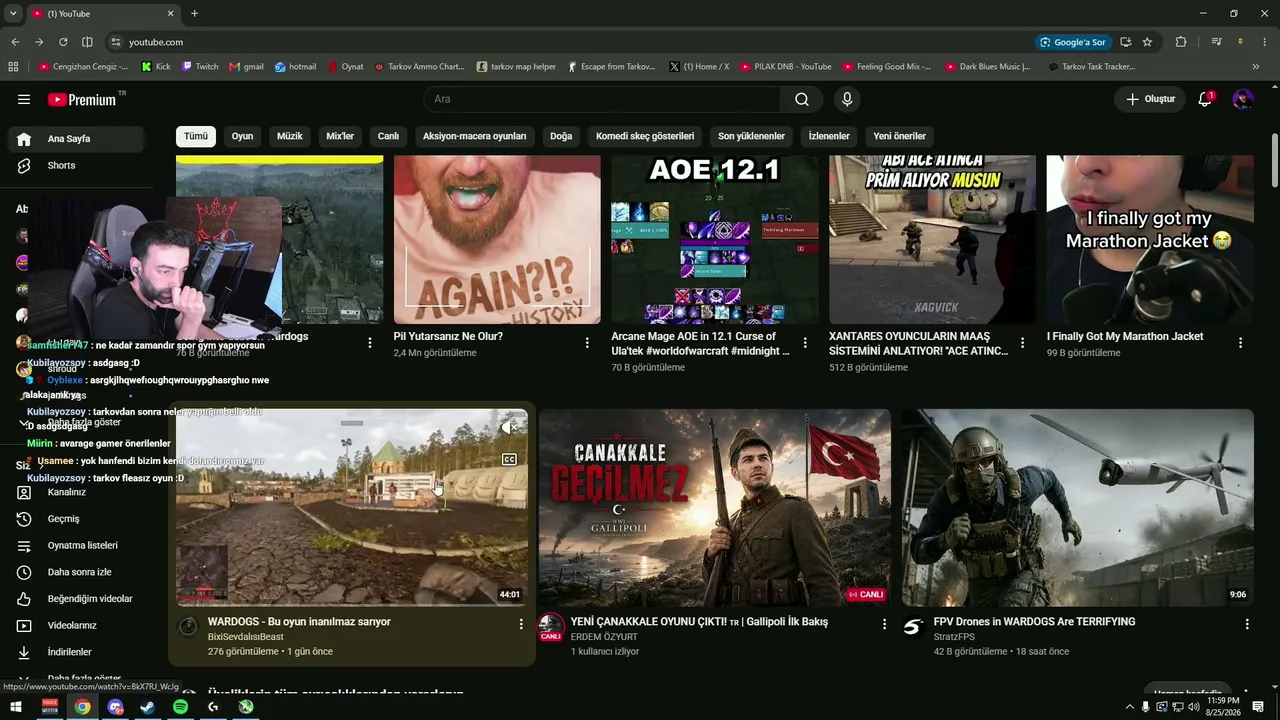Open options for Arcane Mage AOE short

pos(805,343)
